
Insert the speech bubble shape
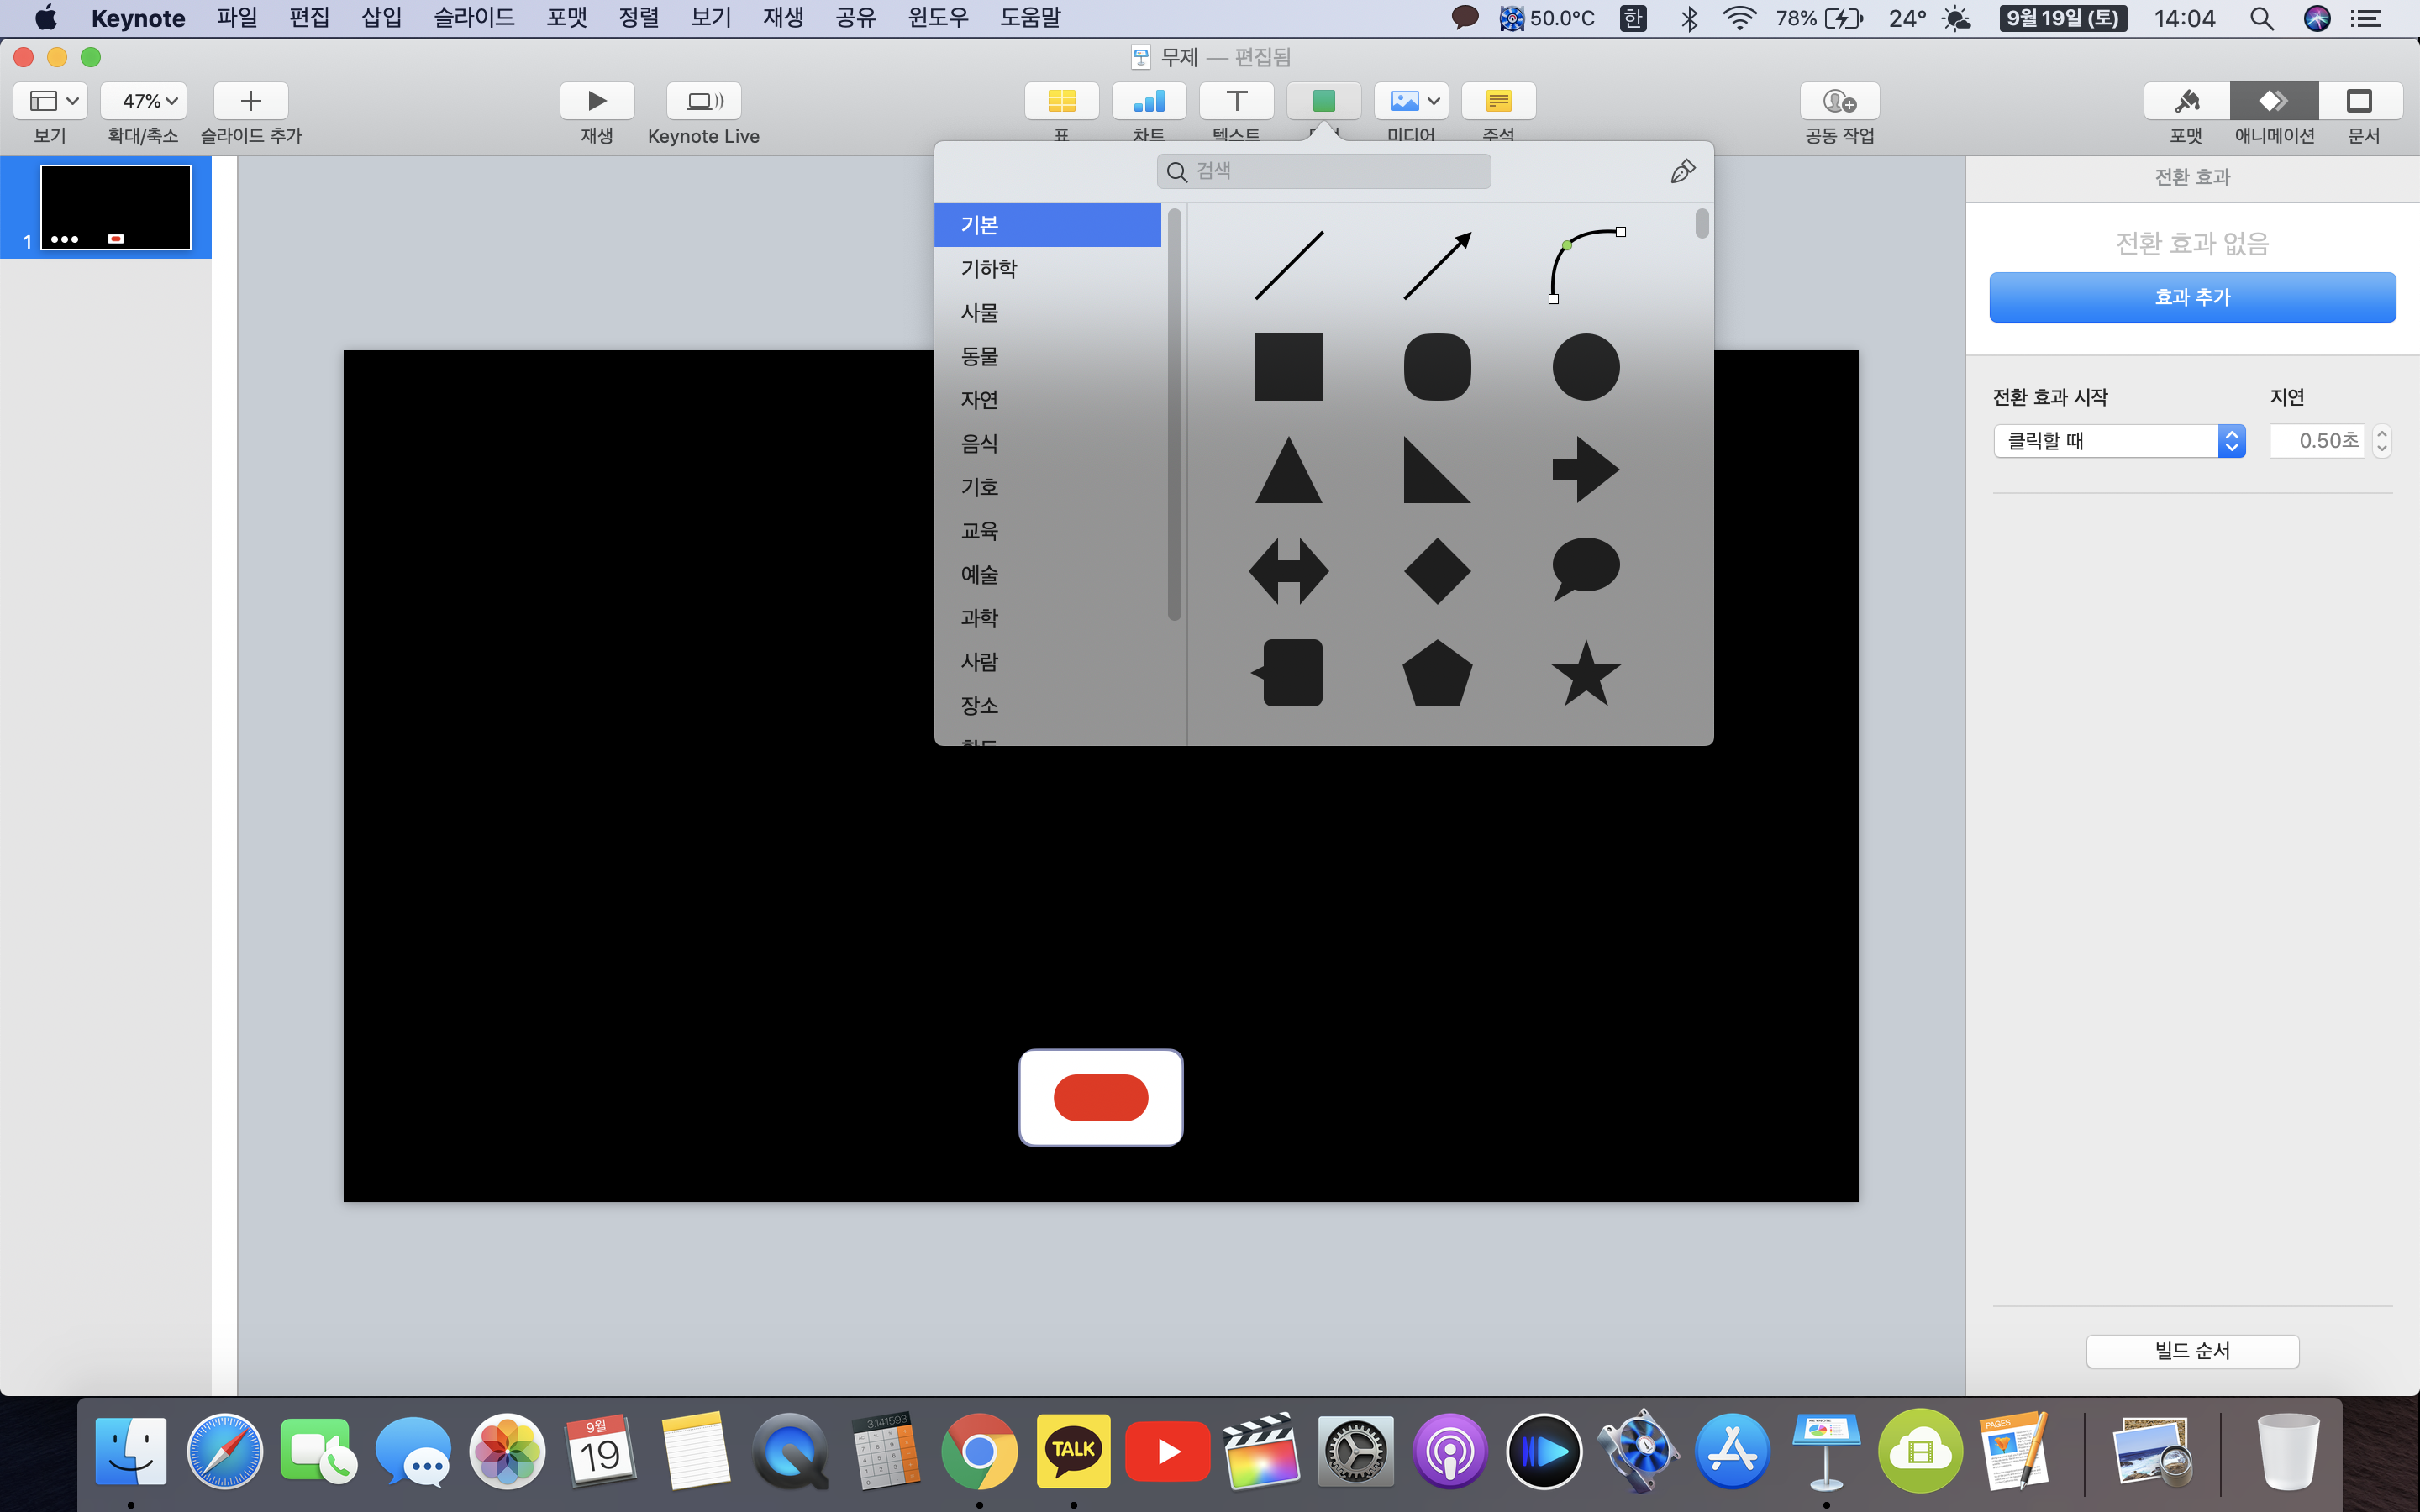coord(1586,569)
